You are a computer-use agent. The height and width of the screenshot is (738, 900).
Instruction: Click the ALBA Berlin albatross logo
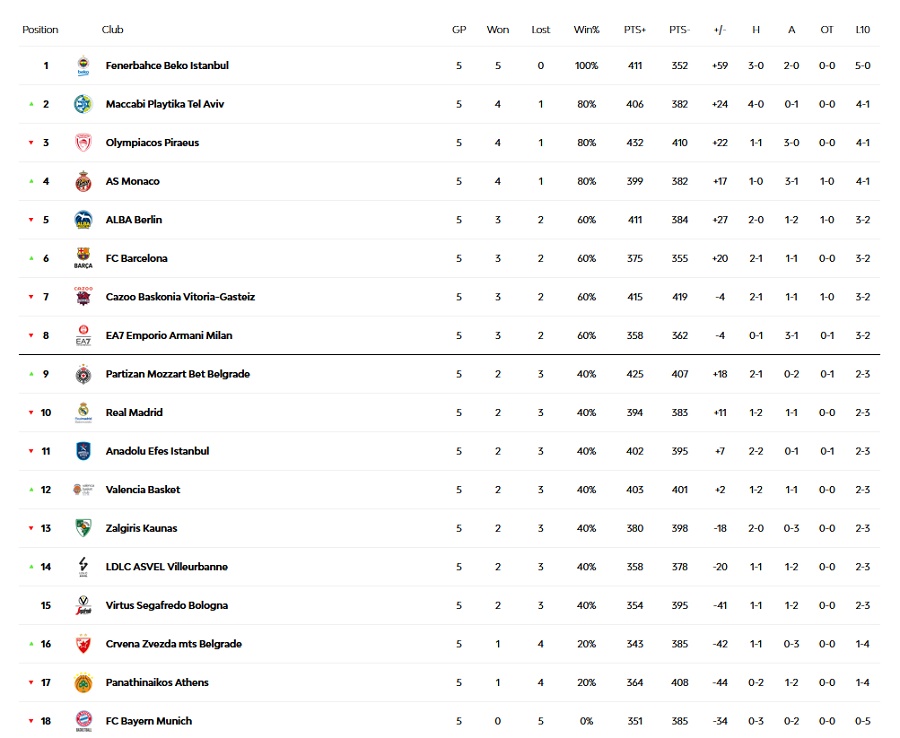point(83,220)
